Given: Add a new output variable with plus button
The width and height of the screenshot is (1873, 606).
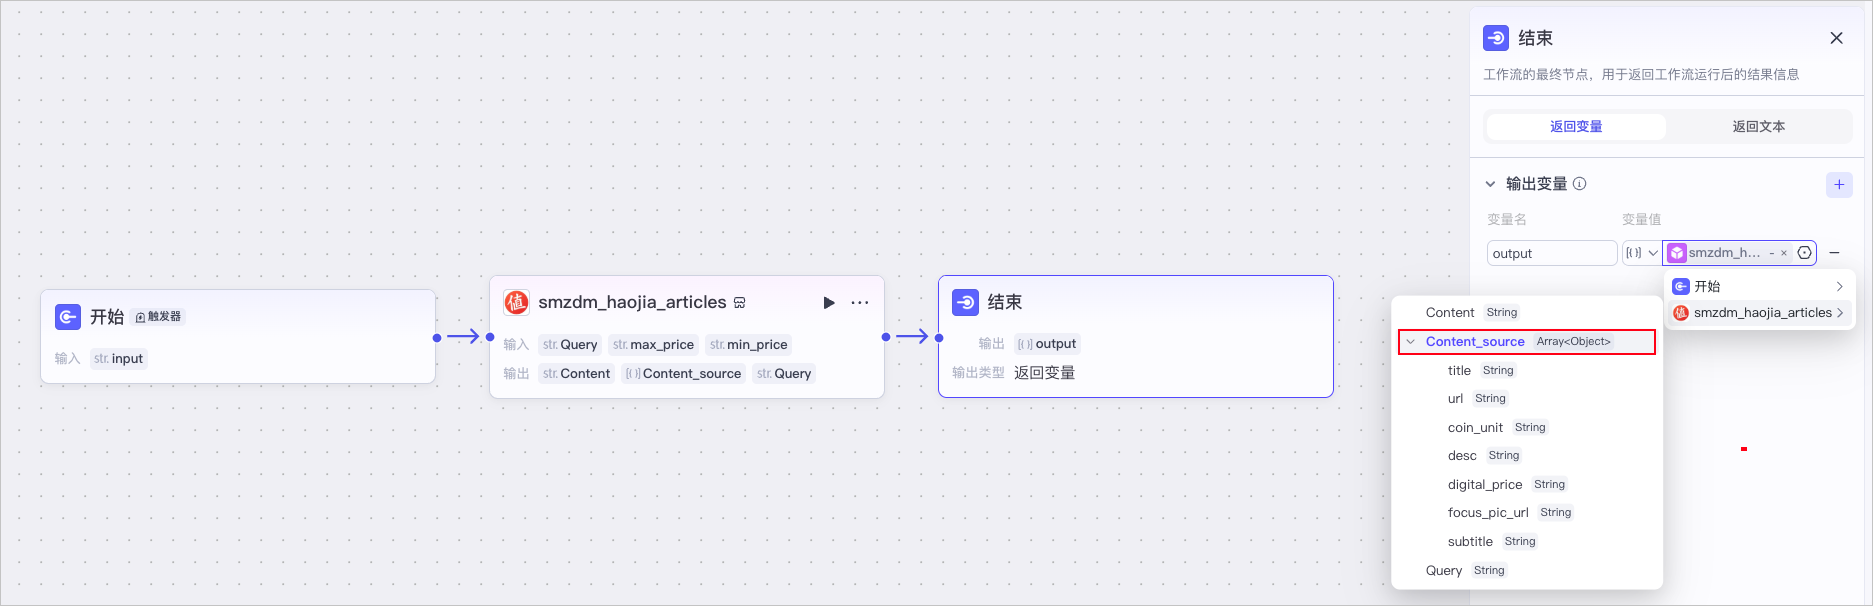Looking at the screenshot, I should (1839, 184).
